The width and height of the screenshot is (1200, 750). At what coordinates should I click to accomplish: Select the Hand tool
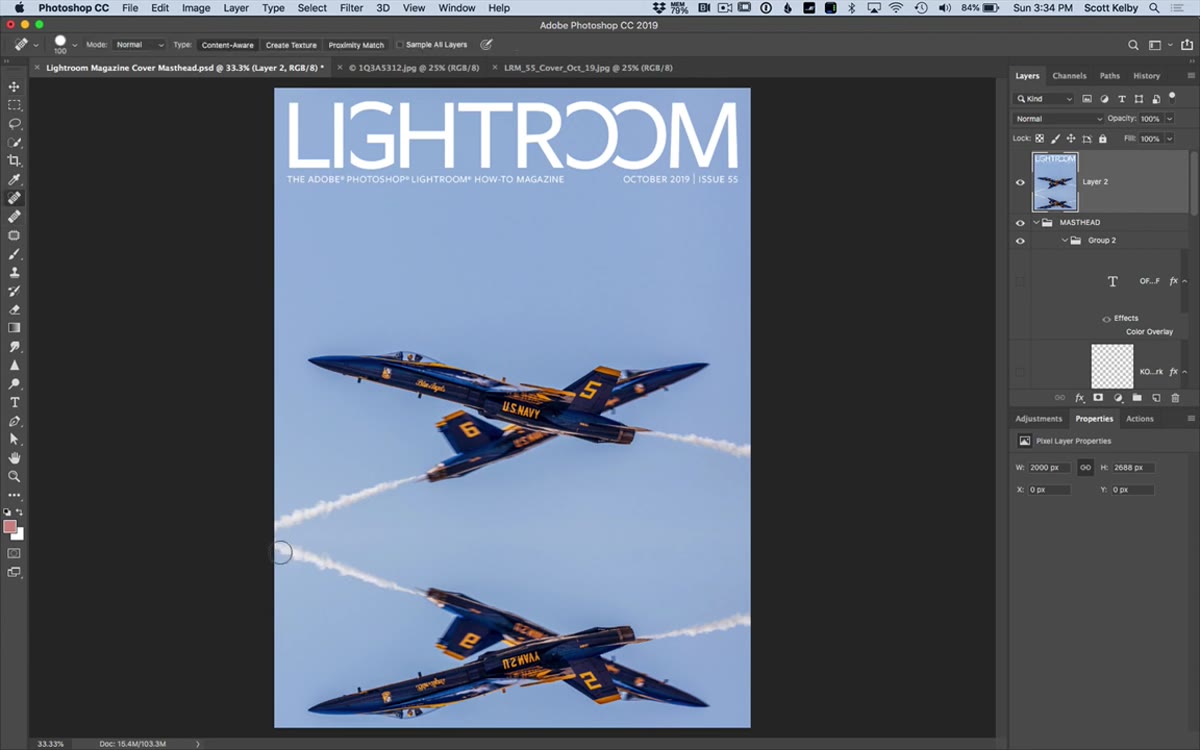tap(14, 458)
